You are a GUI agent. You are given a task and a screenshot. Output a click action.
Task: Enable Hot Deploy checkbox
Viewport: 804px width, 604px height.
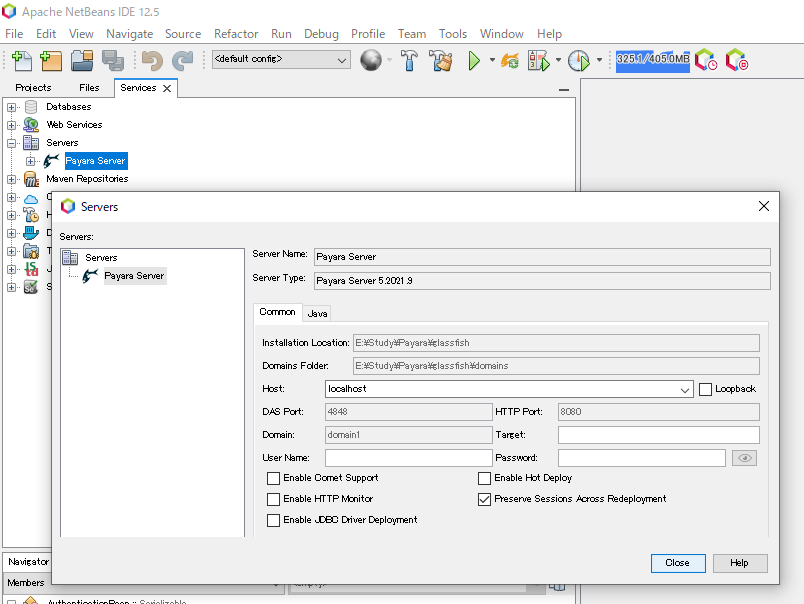484,478
